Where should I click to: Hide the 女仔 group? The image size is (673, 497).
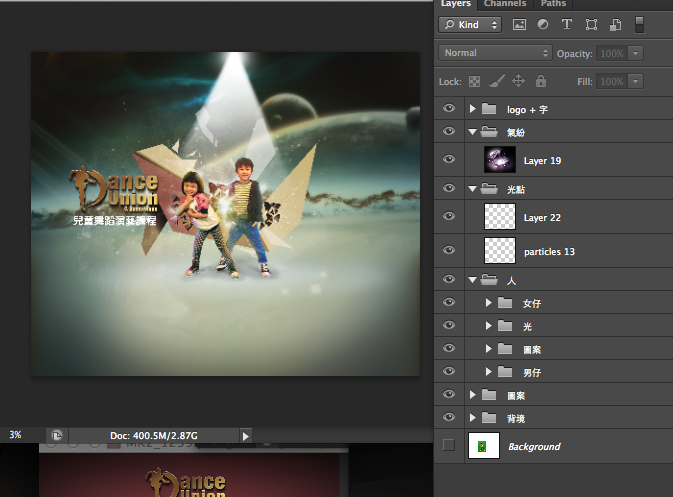click(449, 302)
